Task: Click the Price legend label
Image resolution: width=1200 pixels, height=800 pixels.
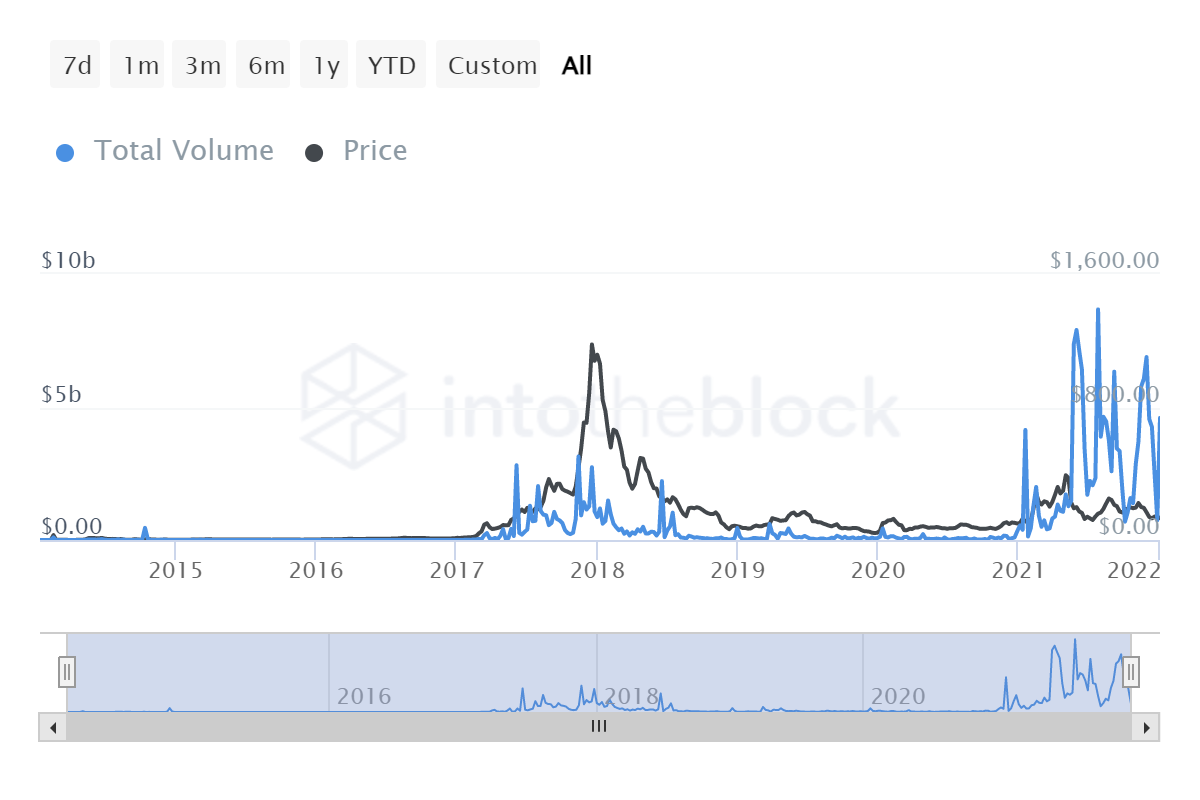Action: (x=375, y=151)
